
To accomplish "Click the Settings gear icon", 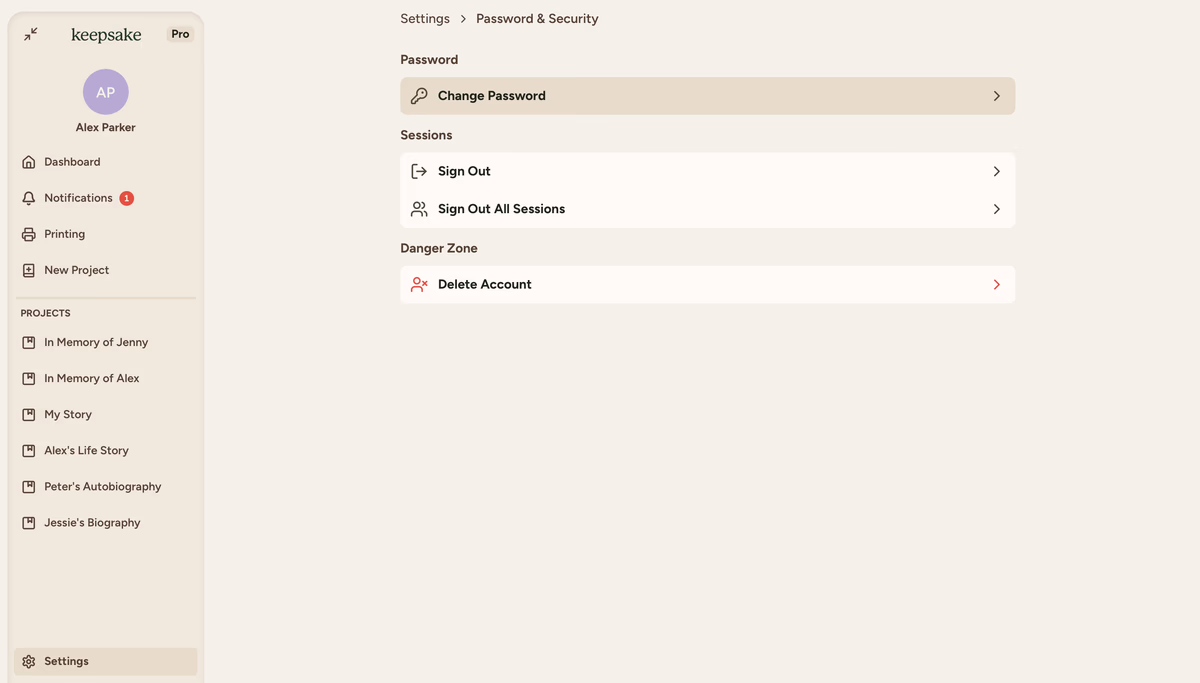I will 29,661.
